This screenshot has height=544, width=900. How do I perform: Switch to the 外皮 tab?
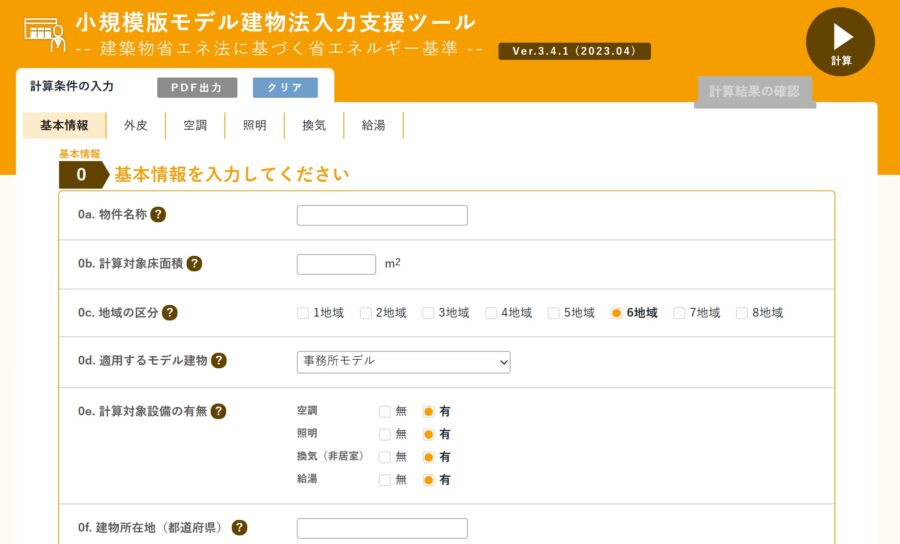tap(136, 125)
